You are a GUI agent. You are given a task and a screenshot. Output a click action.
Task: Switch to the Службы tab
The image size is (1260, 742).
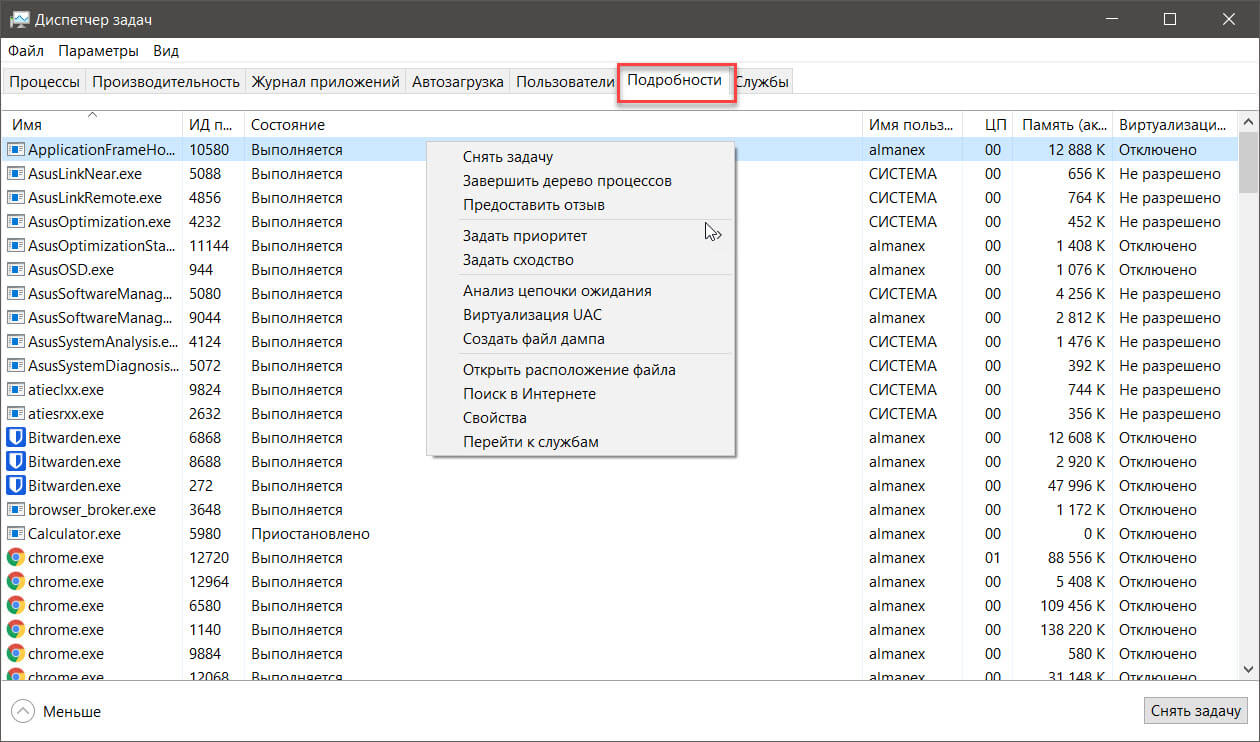tap(763, 82)
